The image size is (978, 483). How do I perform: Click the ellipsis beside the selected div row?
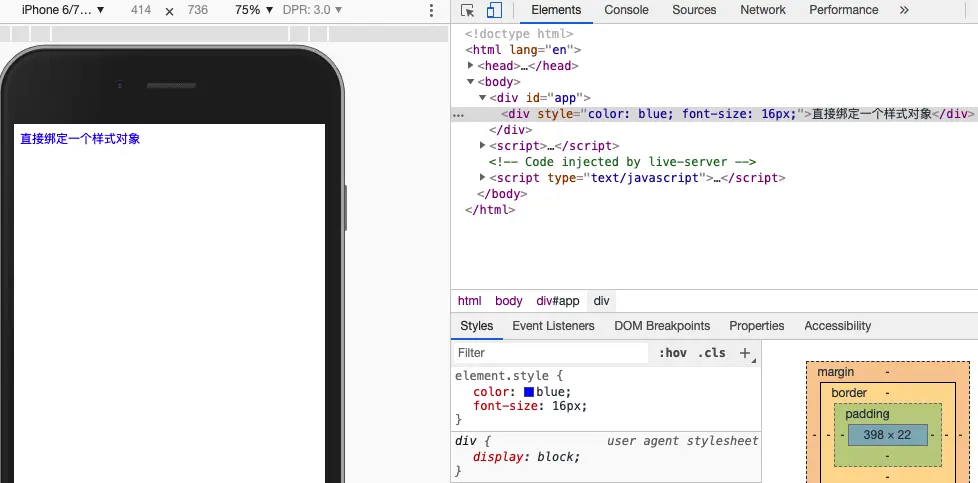coord(458,114)
